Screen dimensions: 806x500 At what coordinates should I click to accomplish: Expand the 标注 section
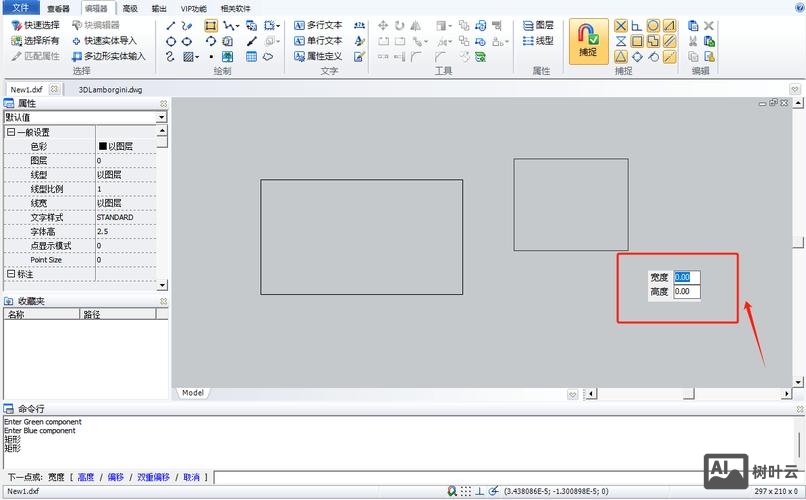(x=11, y=274)
